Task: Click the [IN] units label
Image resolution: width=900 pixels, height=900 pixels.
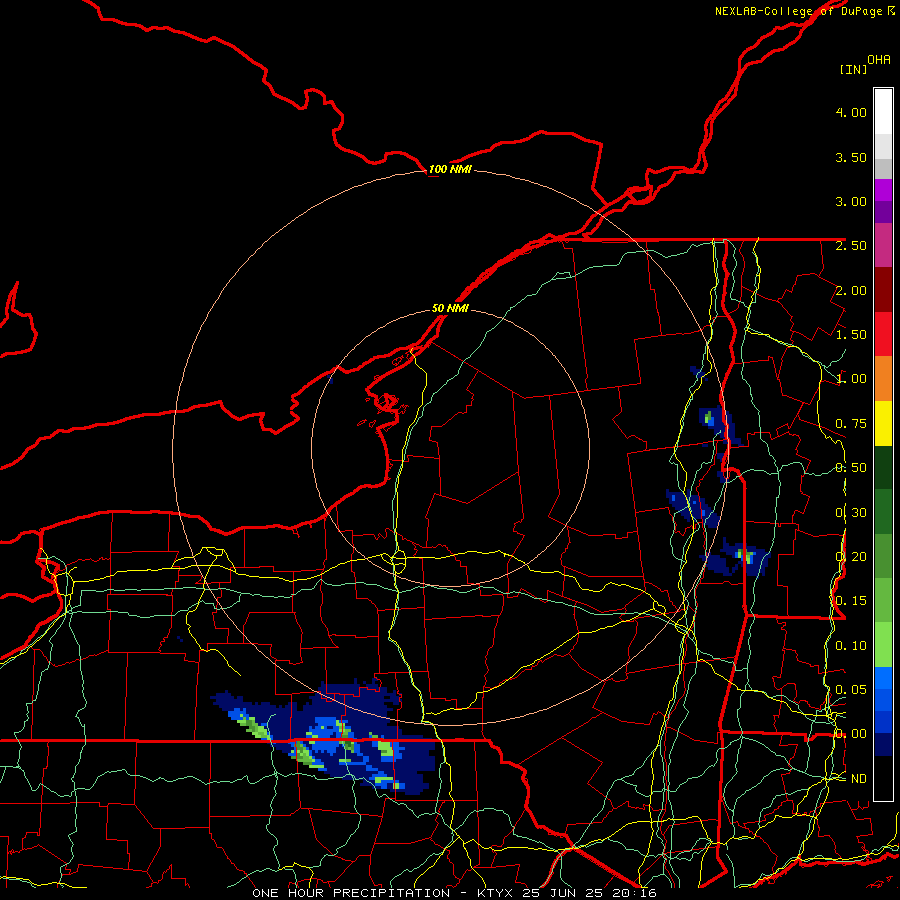Action: tap(853, 69)
